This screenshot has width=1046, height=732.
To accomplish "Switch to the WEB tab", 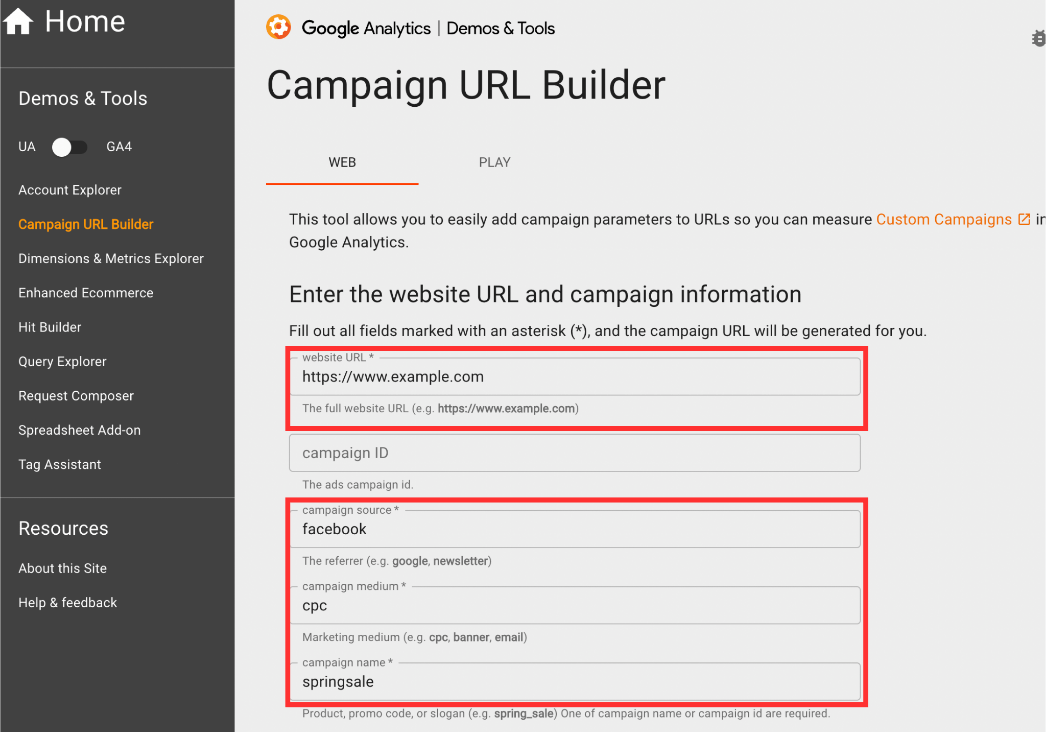I will [342, 163].
